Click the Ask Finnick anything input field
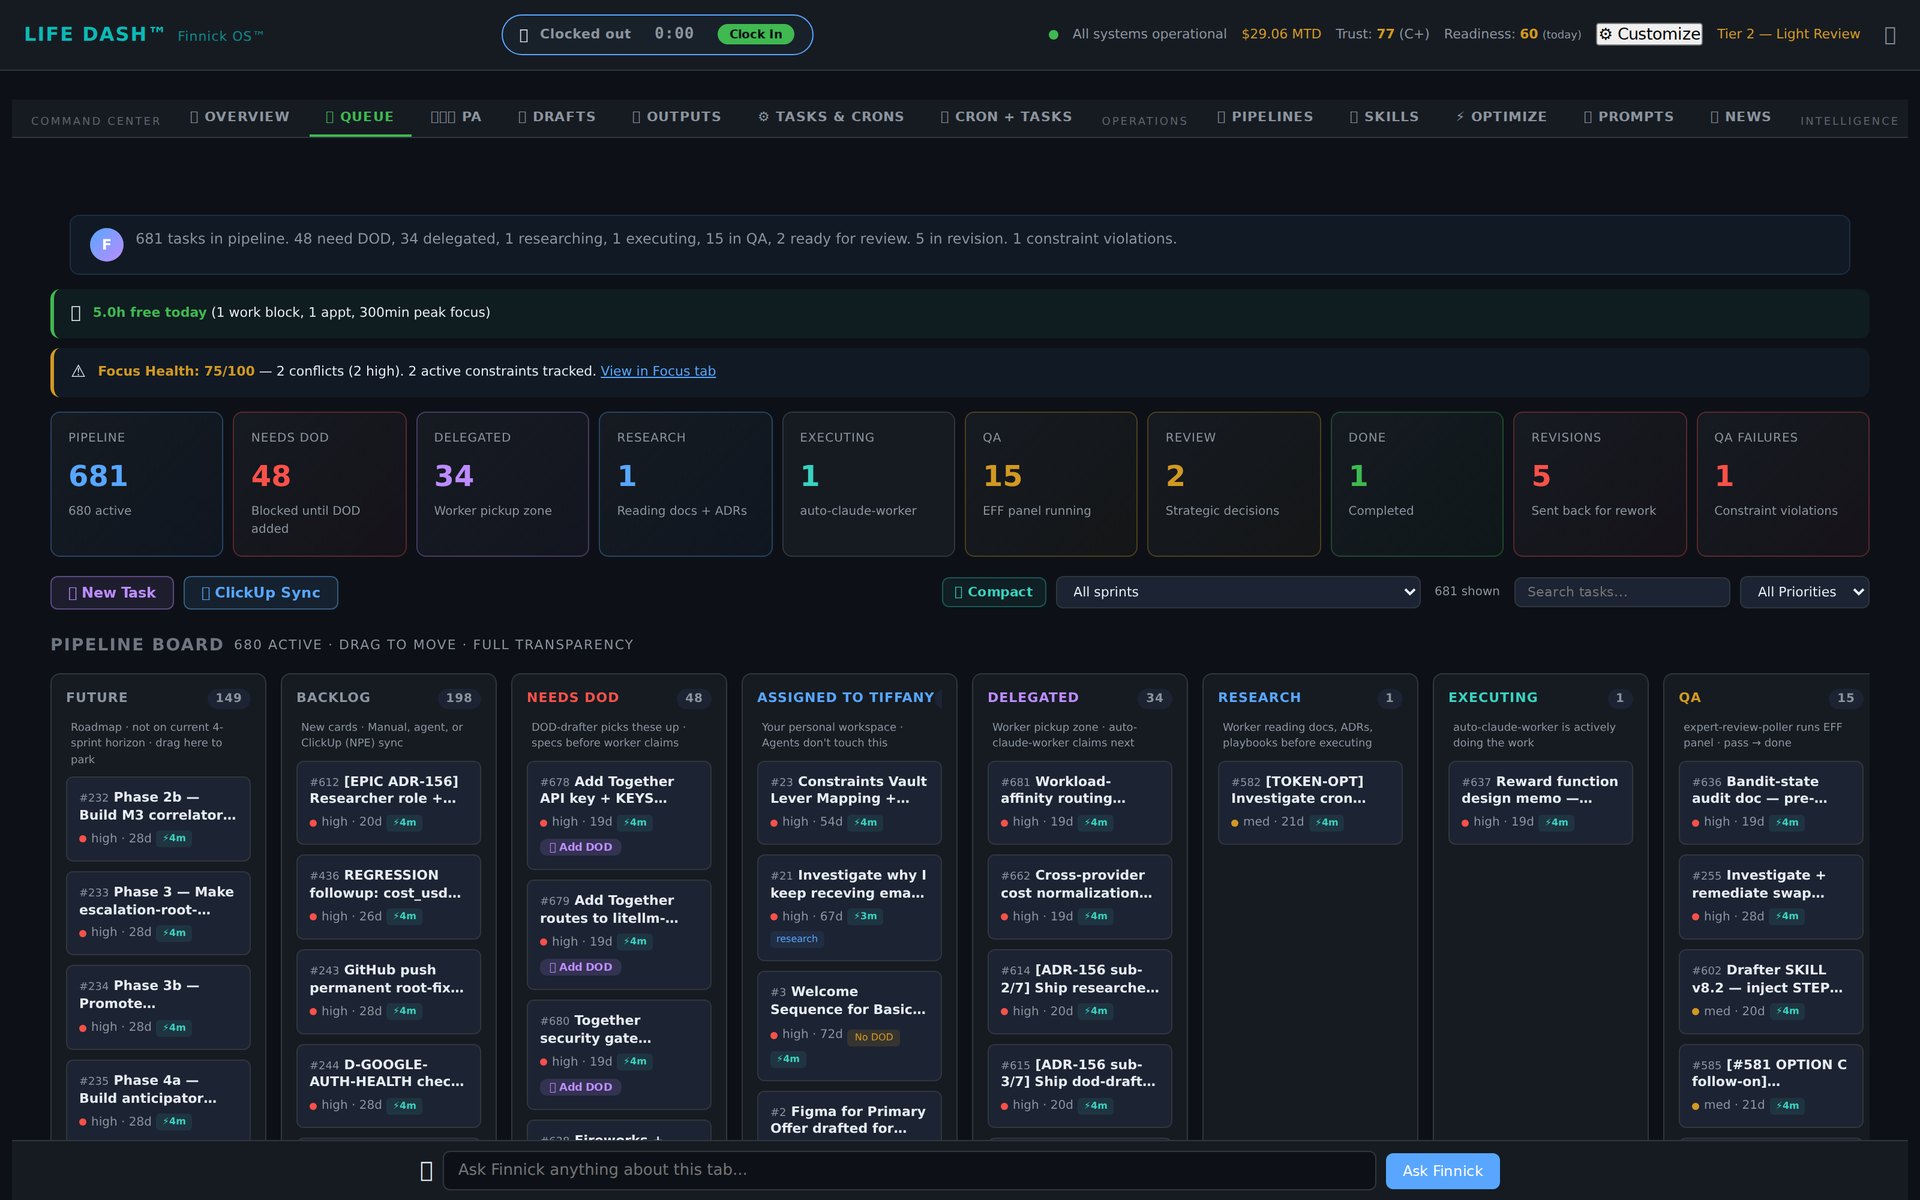 tap(909, 1170)
